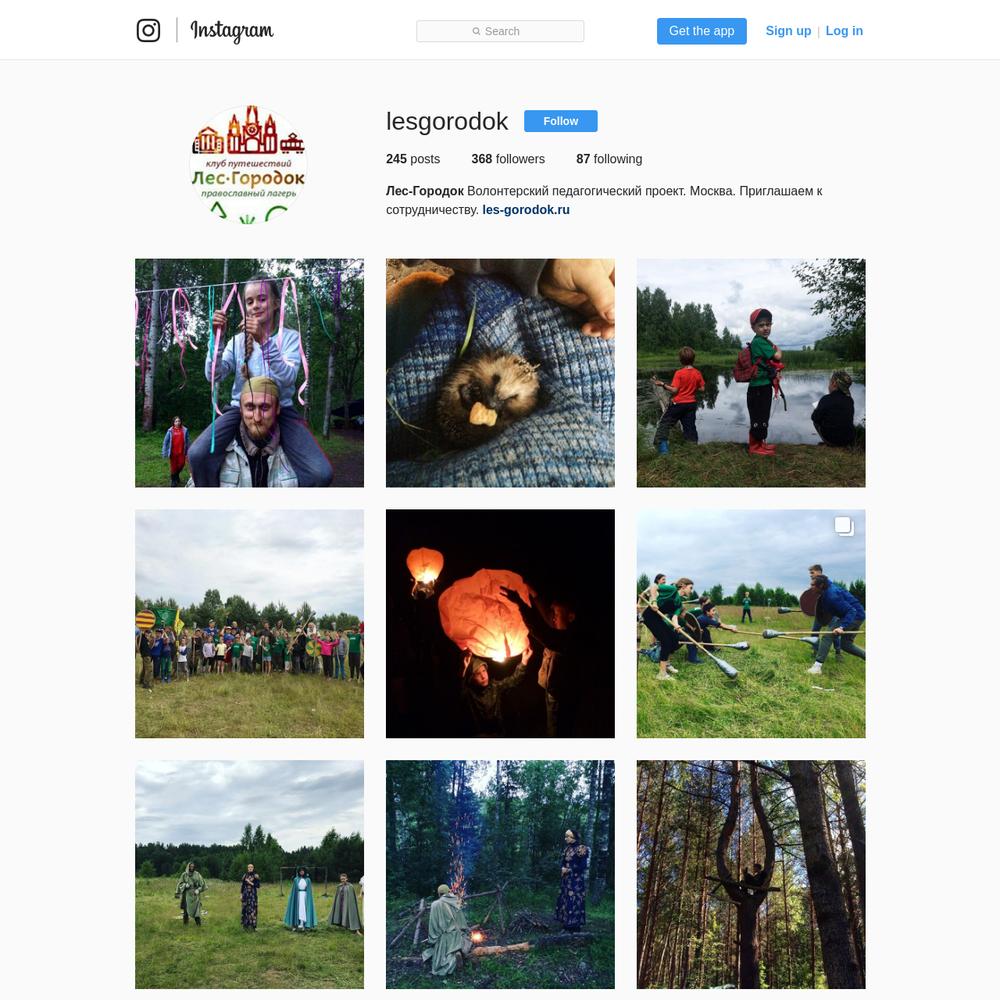Click the Get the app button
The width and height of the screenshot is (1000, 1000).
pos(702,31)
